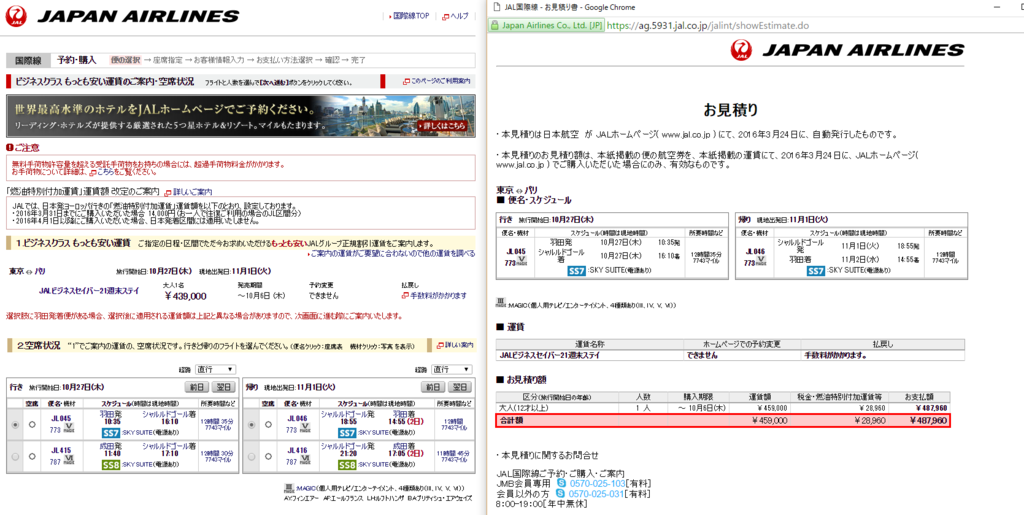
Task: Click JL416 flight number link
Action: point(296,452)
